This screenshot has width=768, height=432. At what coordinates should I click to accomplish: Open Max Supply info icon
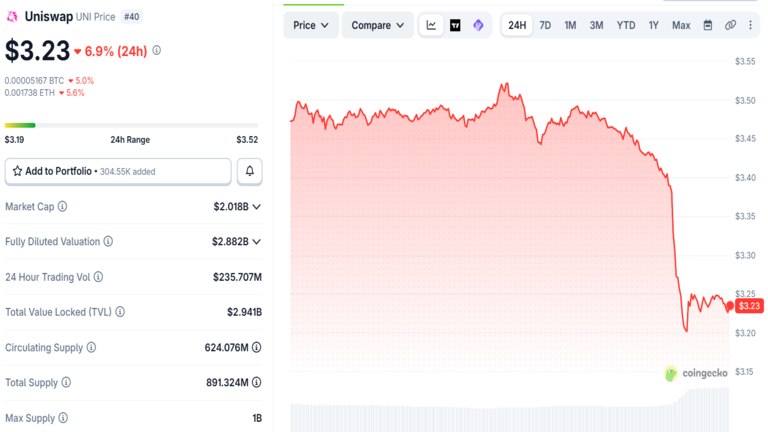coord(63,418)
